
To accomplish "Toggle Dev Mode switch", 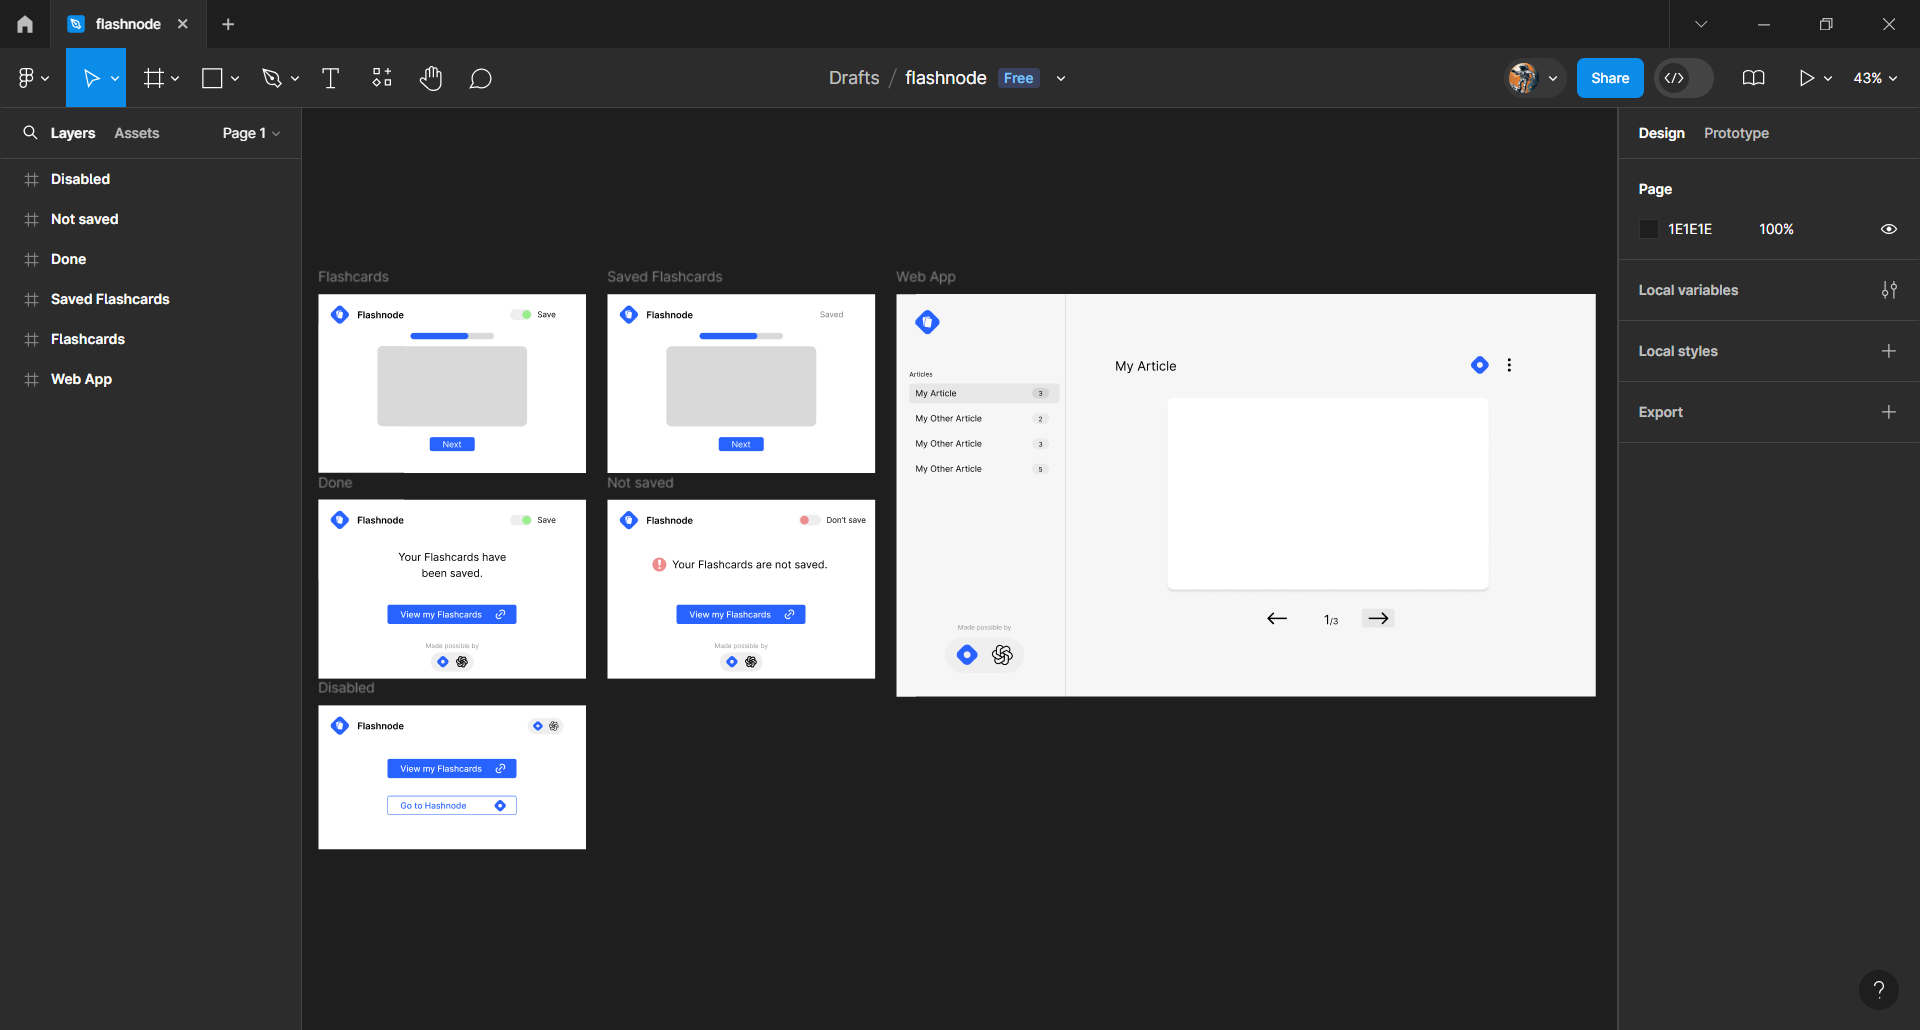I will (x=1683, y=78).
